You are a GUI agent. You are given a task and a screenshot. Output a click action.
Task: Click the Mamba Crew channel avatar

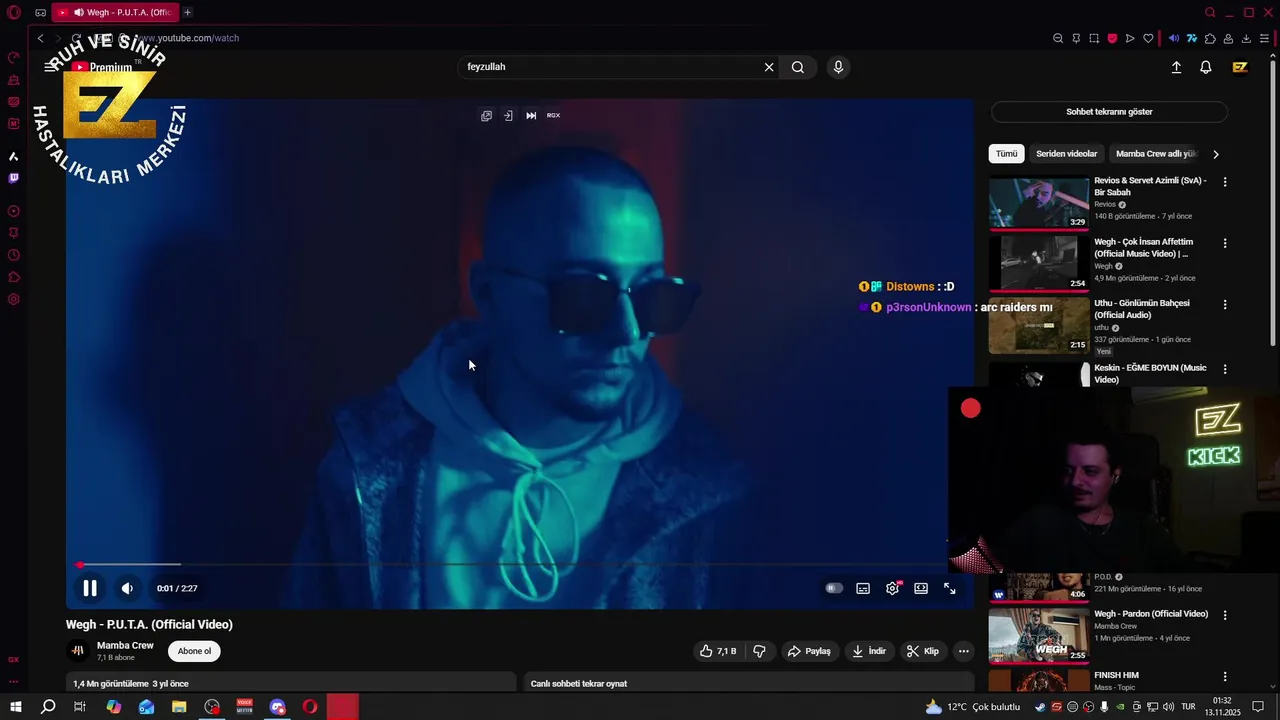(78, 651)
